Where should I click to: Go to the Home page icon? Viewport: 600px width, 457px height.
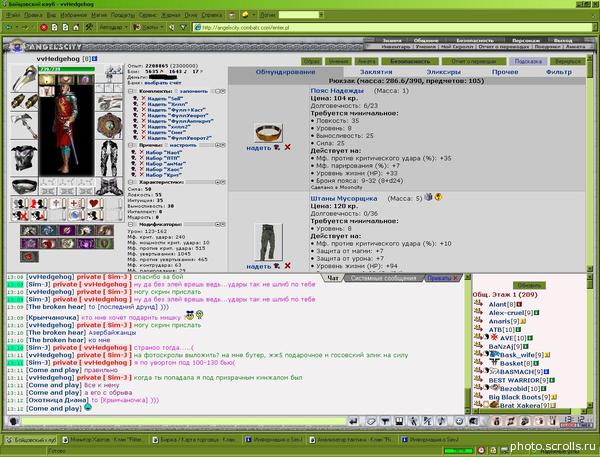(x=76, y=28)
